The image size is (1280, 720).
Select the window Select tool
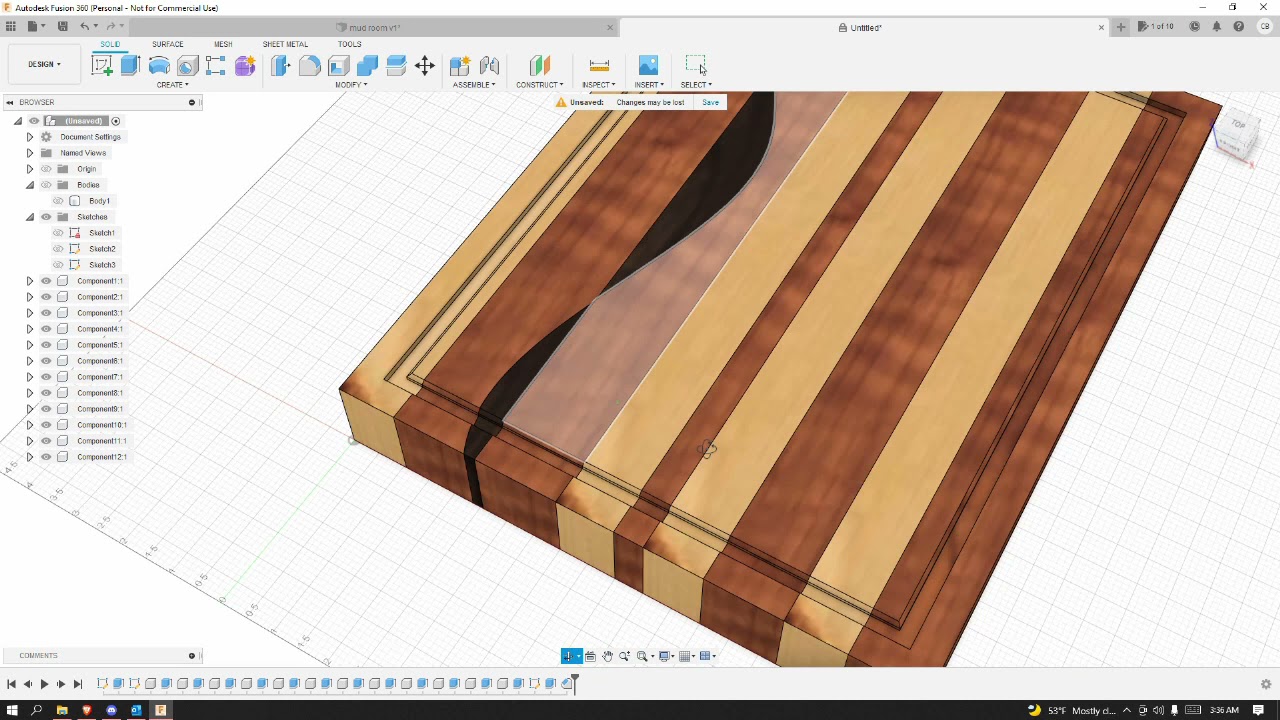(696, 66)
